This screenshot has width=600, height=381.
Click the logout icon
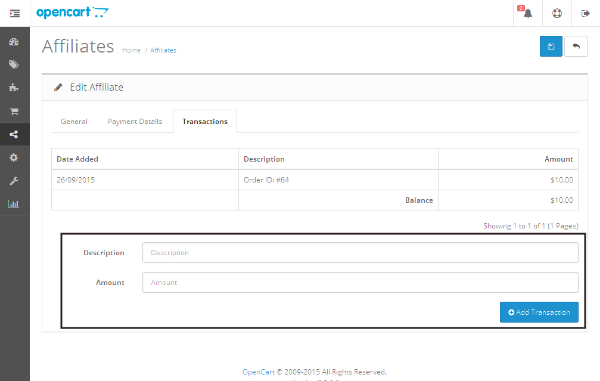pos(585,13)
